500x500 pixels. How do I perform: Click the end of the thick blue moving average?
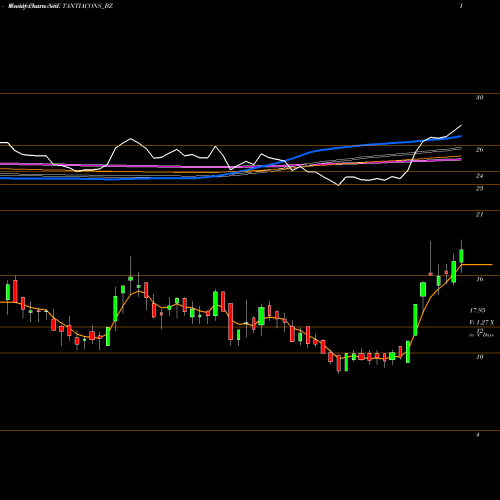pyautogui.click(x=460, y=136)
